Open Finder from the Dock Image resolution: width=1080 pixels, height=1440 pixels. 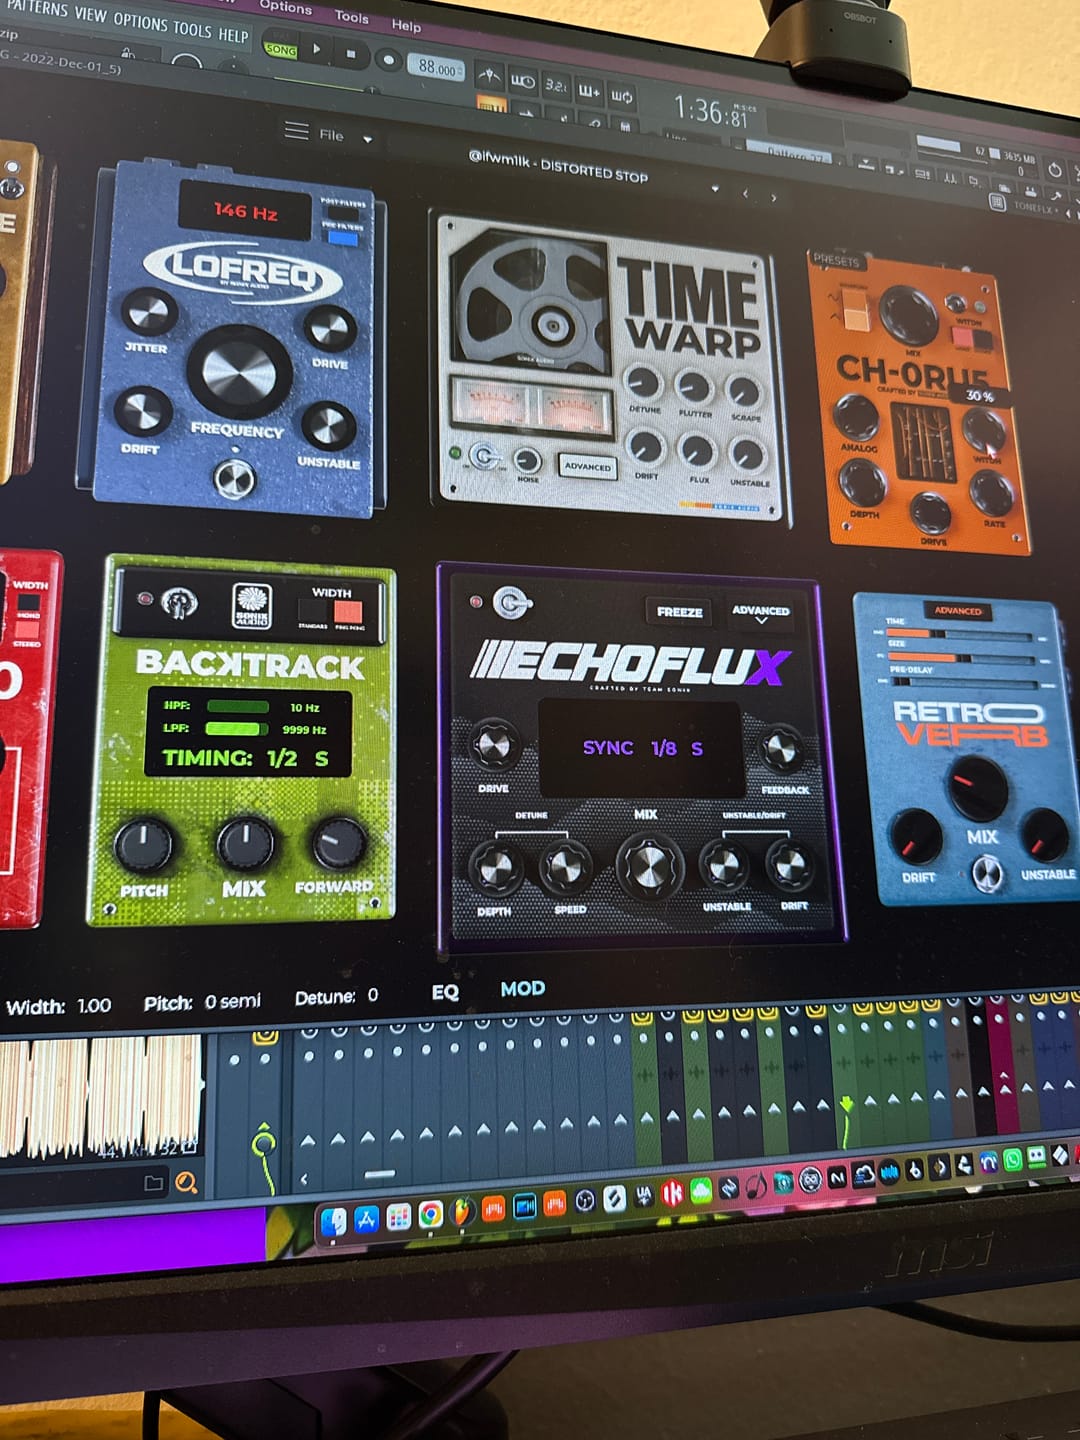click(x=334, y=1220)
